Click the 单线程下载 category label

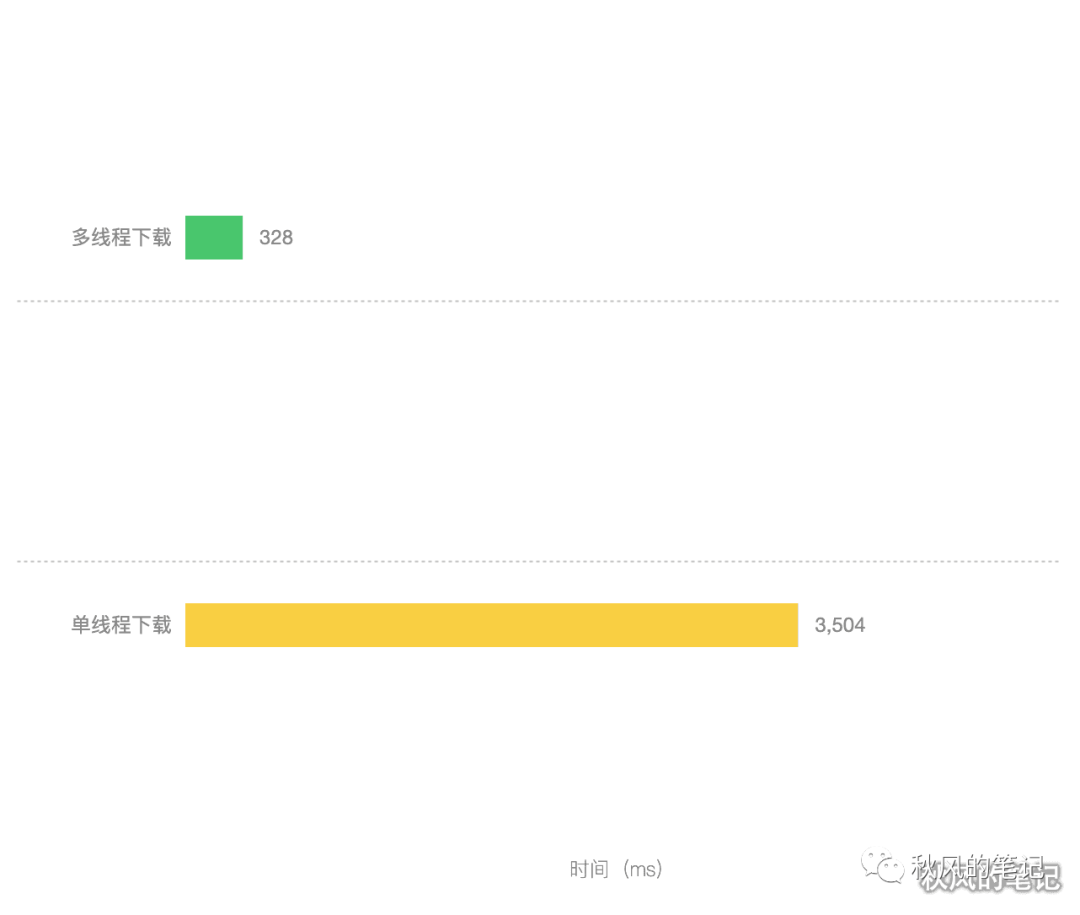pyautogui.click(x=121, y=625)
